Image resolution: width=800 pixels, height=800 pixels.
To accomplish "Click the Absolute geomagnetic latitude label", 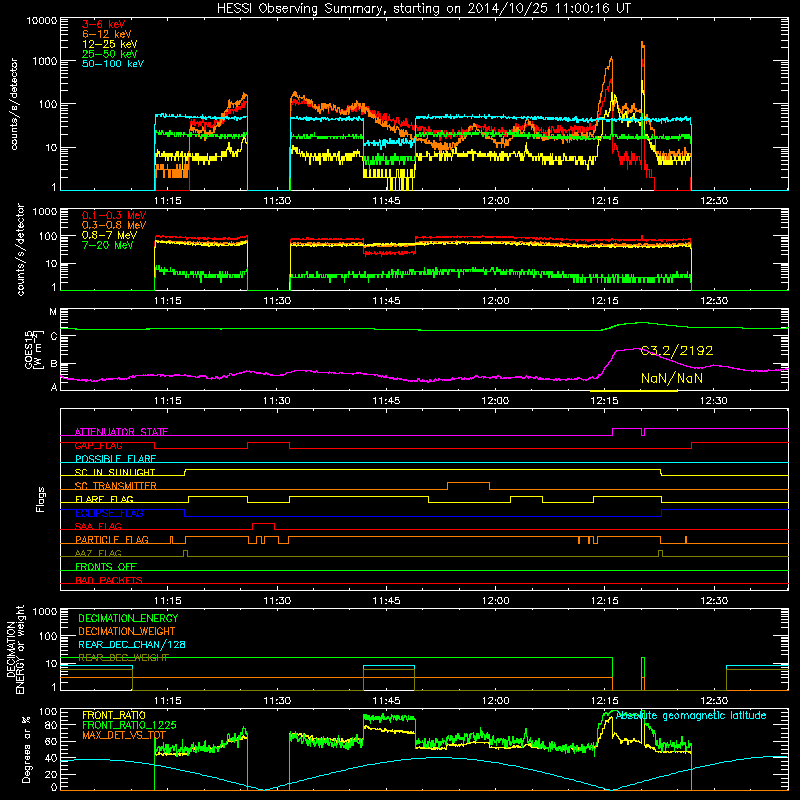I will [x=691, y=716].
